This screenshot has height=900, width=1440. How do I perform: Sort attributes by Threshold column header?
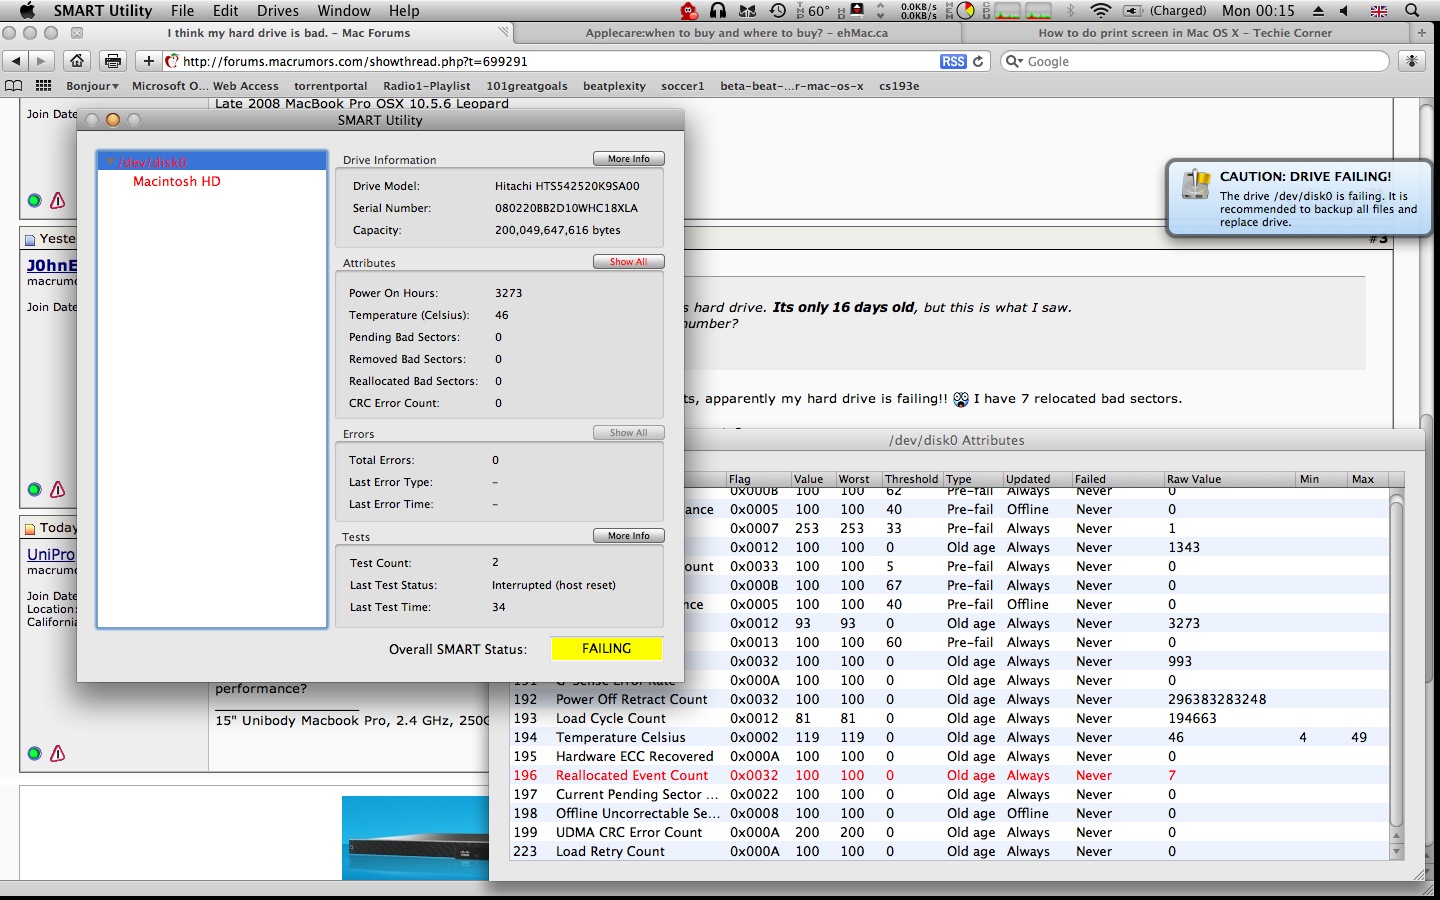(x=911, y=479)
